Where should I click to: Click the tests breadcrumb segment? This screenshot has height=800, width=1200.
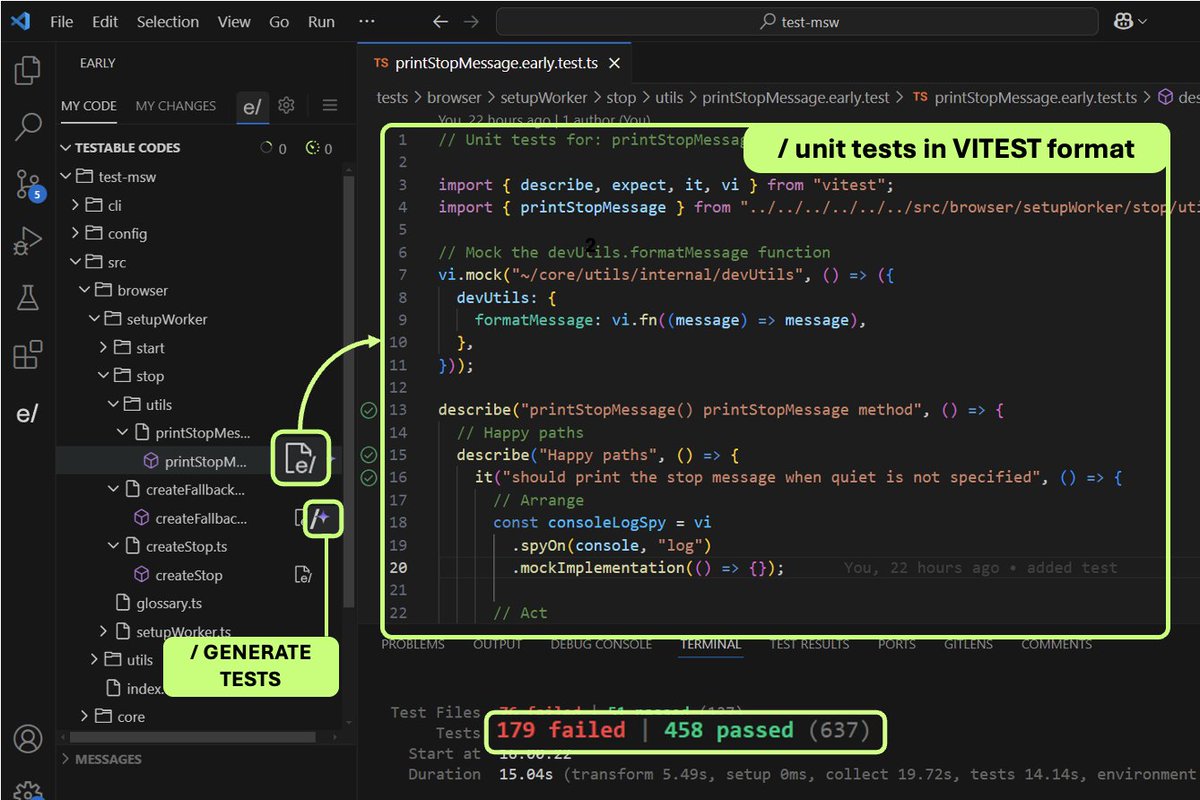(392, 97)
